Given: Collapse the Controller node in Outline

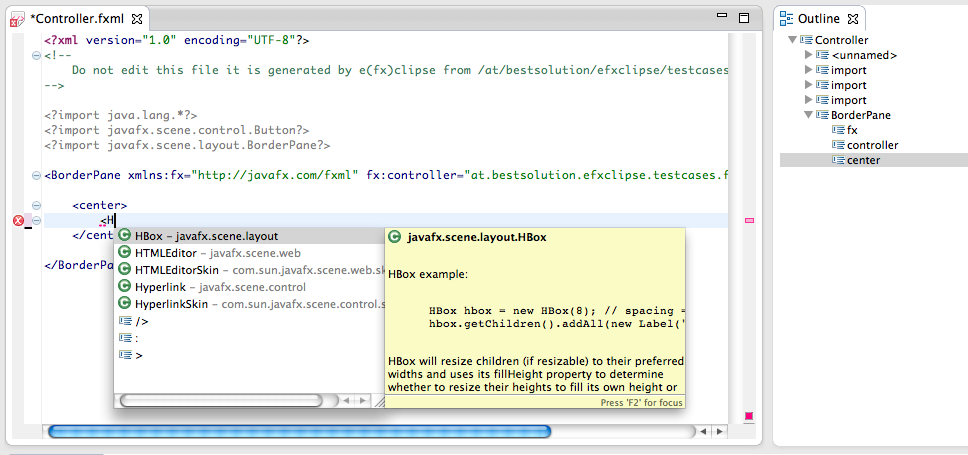Looking at the screenshot, I should coord(793,40).
